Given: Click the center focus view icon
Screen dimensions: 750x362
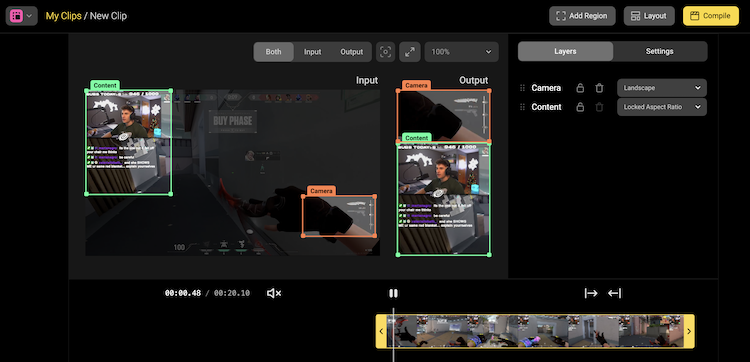Looking at the screenshot, I should [x=386, y=52].
